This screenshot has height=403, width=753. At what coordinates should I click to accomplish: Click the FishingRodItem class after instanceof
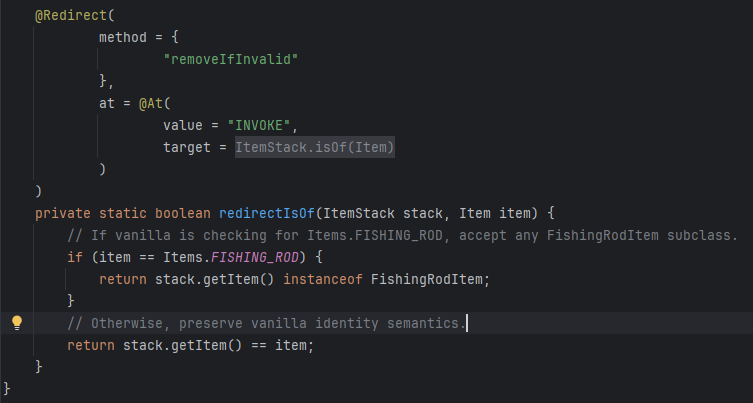431,278
